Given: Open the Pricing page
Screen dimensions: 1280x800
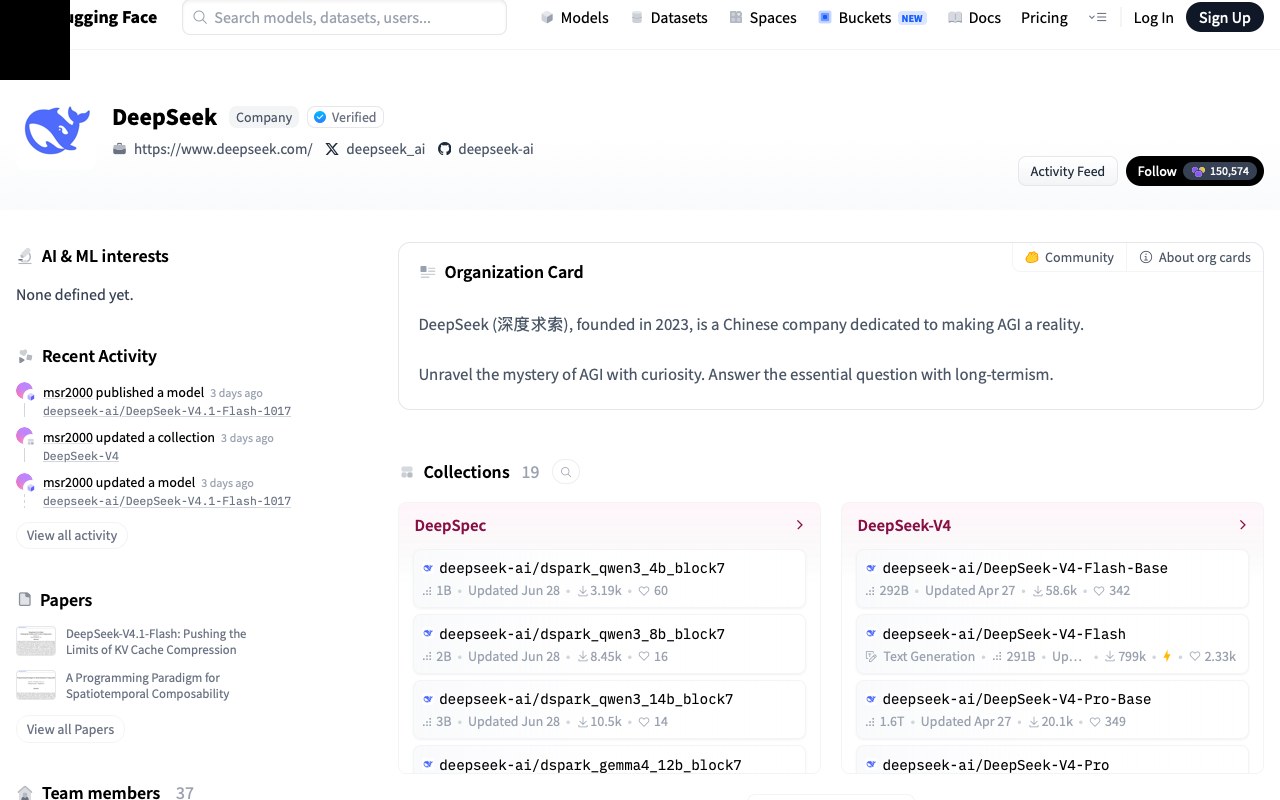Looking at the screenshot, I should coord(1044,18).
